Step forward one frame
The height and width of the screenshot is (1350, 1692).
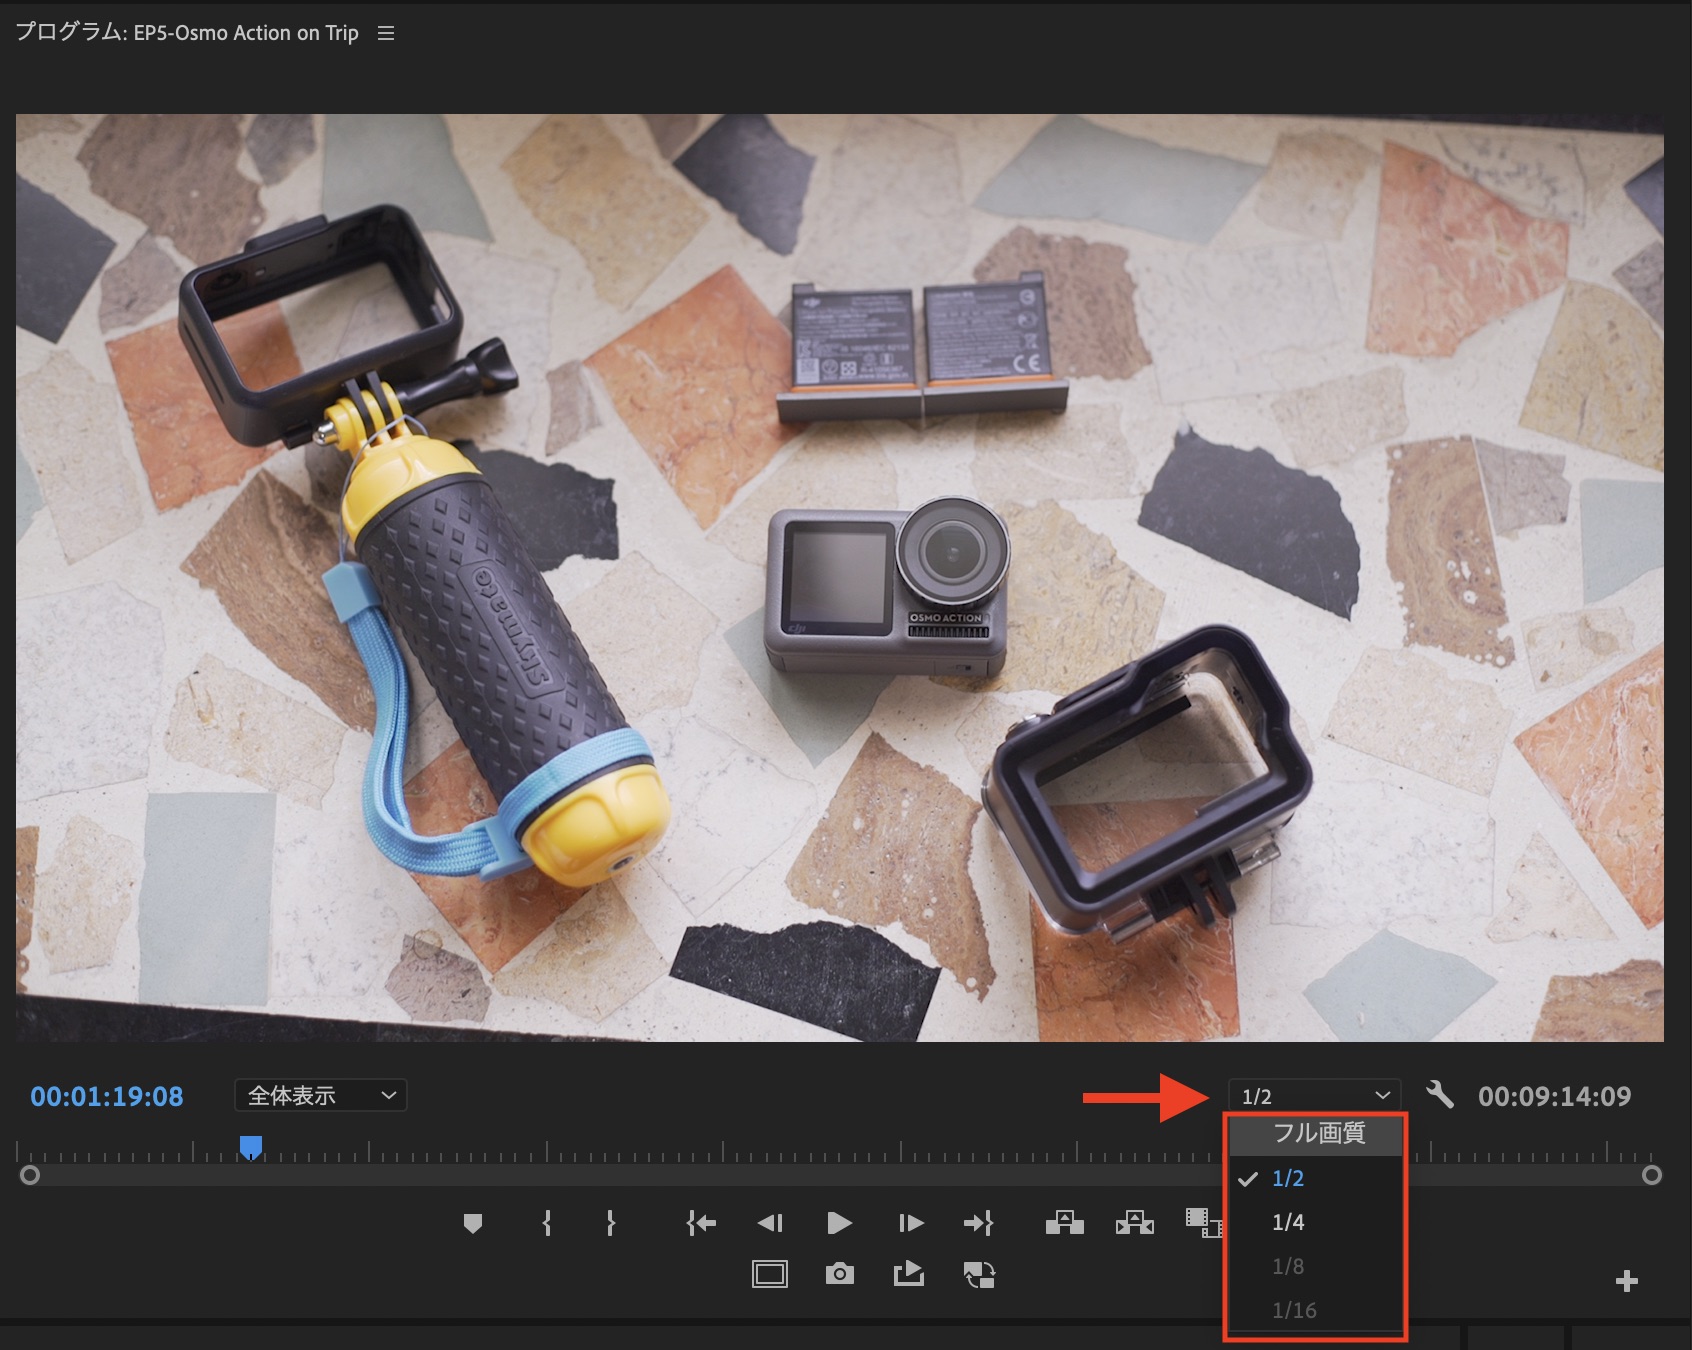(910, 1223)
